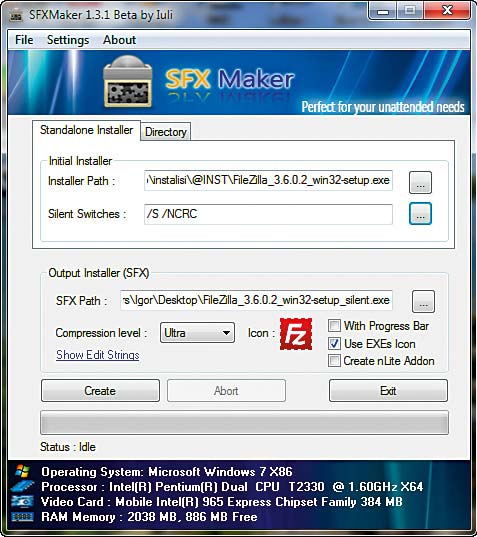The width and height of the screenshot is (477, 537).
Task: Click the 'Compression level :' label
Action: [101, 333]
